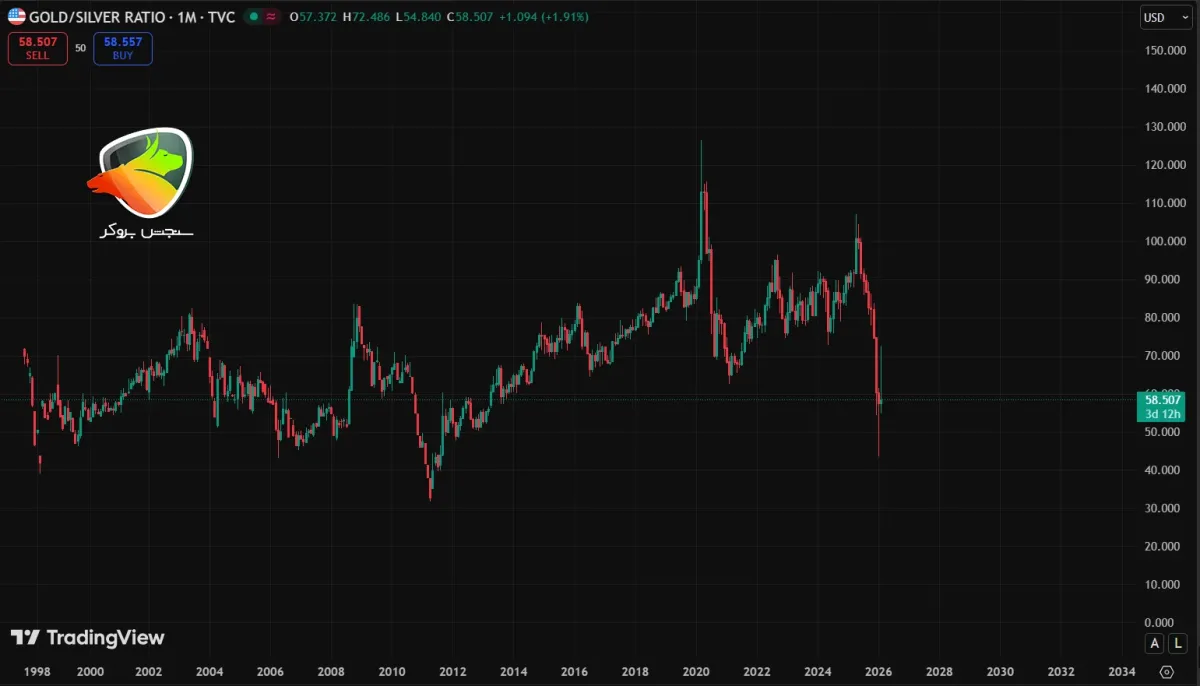Click the 2032 time axis label
1200x686 pixels.
[1062, 672]
